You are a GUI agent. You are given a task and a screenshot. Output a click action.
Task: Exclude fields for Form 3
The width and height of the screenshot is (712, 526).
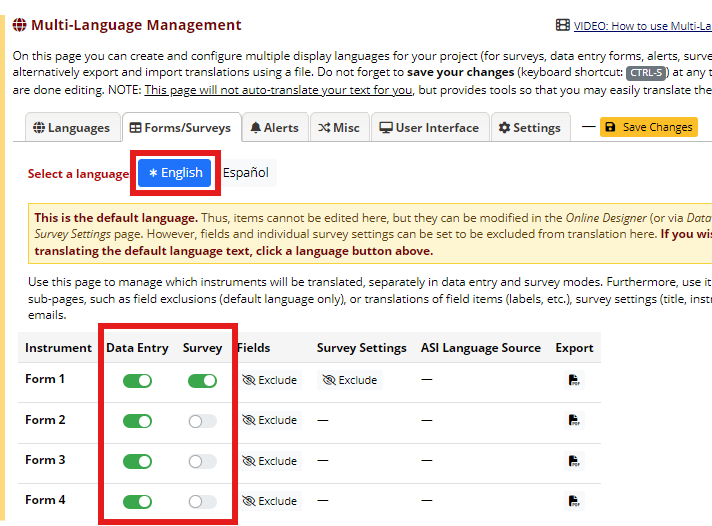tap(270, 461)
